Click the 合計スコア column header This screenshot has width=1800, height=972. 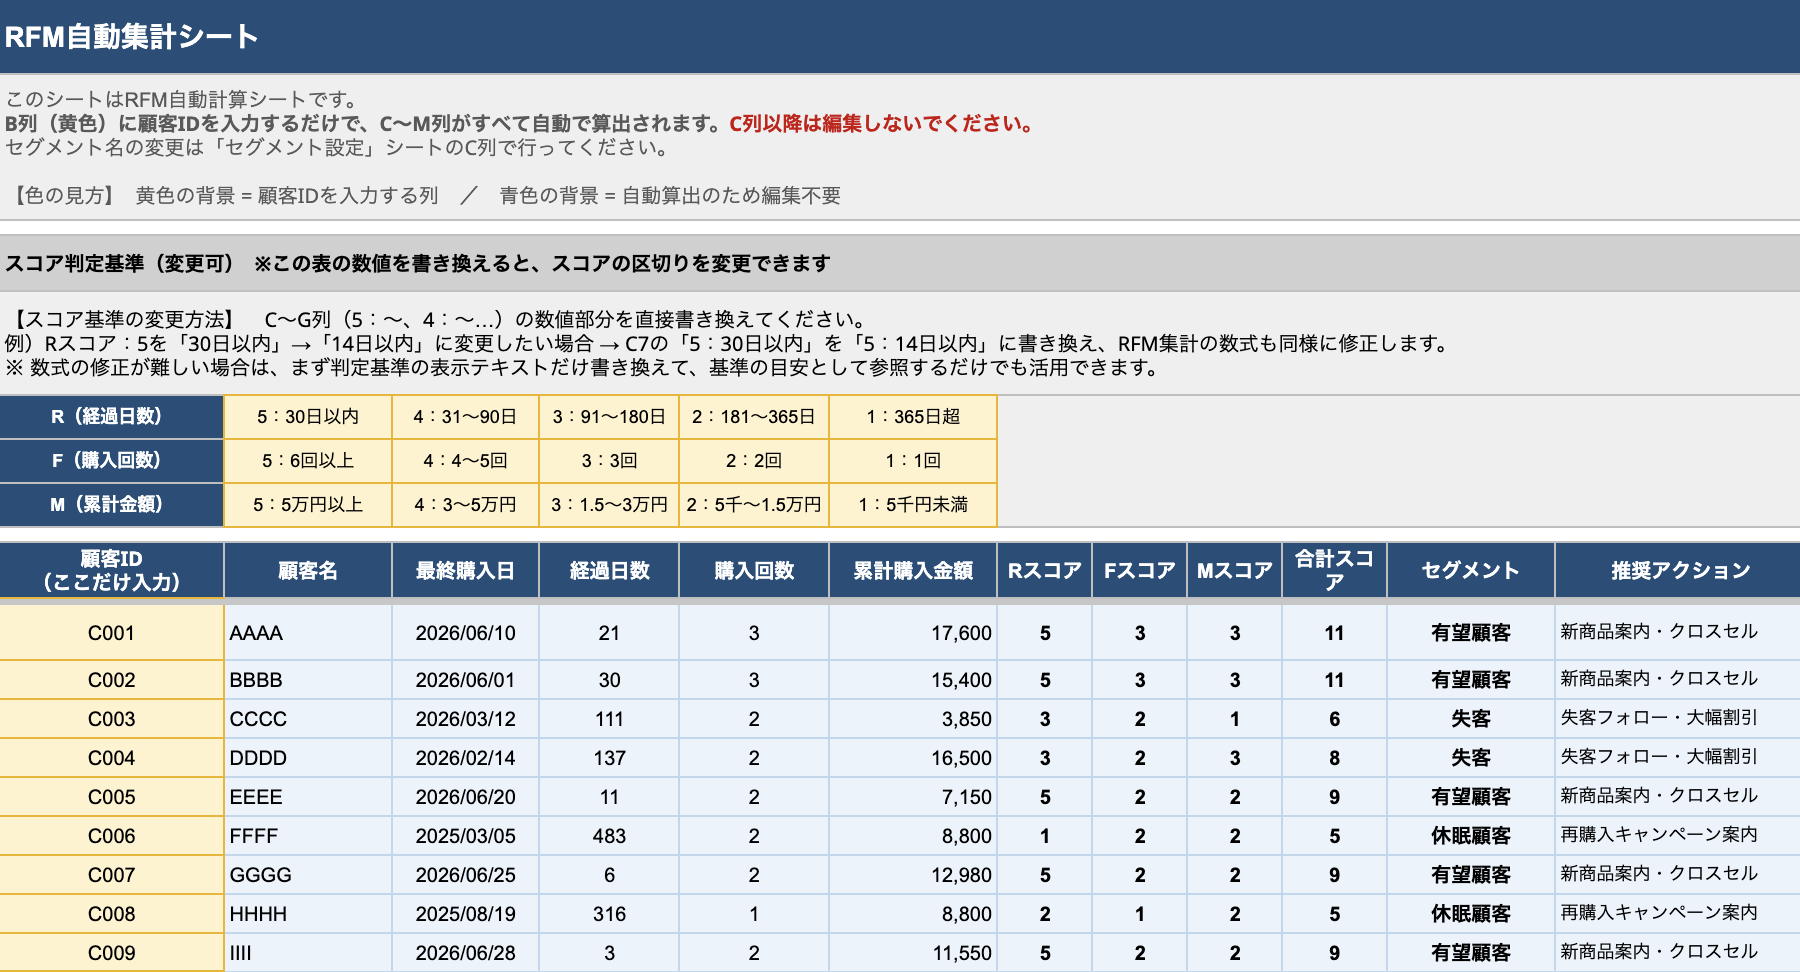click(x=1334, y=571)
